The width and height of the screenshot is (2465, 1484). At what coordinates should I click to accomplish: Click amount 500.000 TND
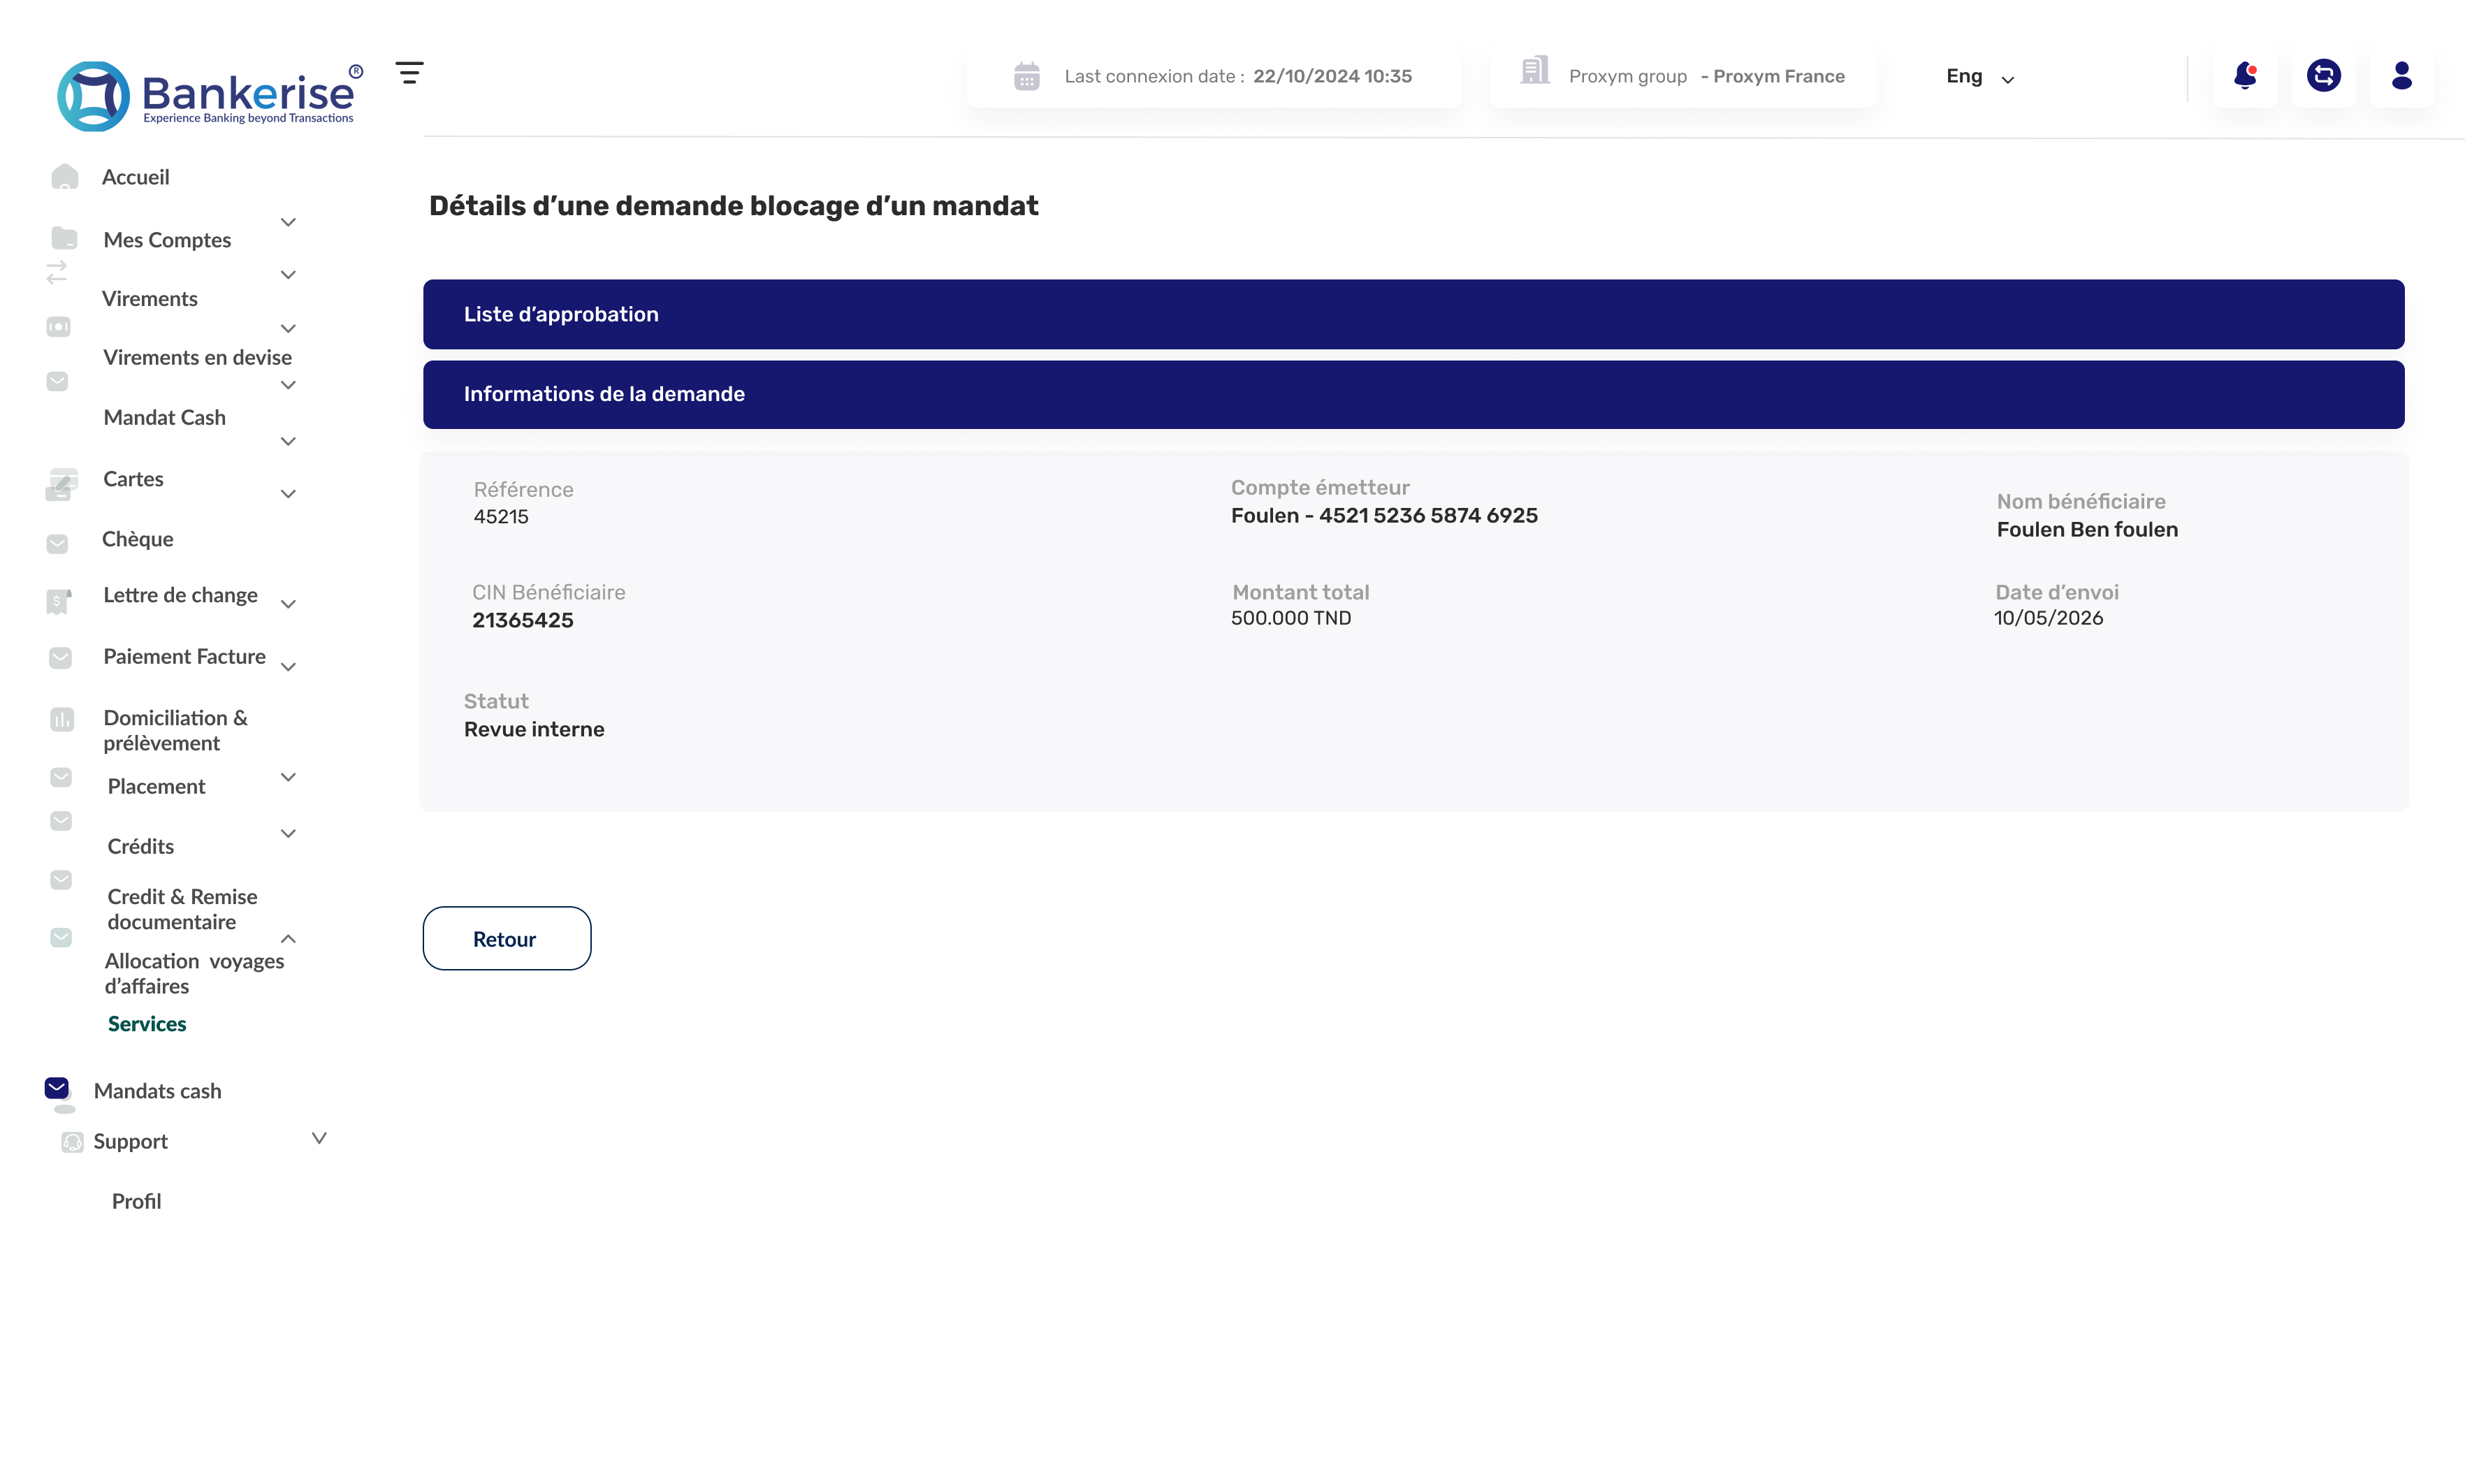[x=1290, y=618]
